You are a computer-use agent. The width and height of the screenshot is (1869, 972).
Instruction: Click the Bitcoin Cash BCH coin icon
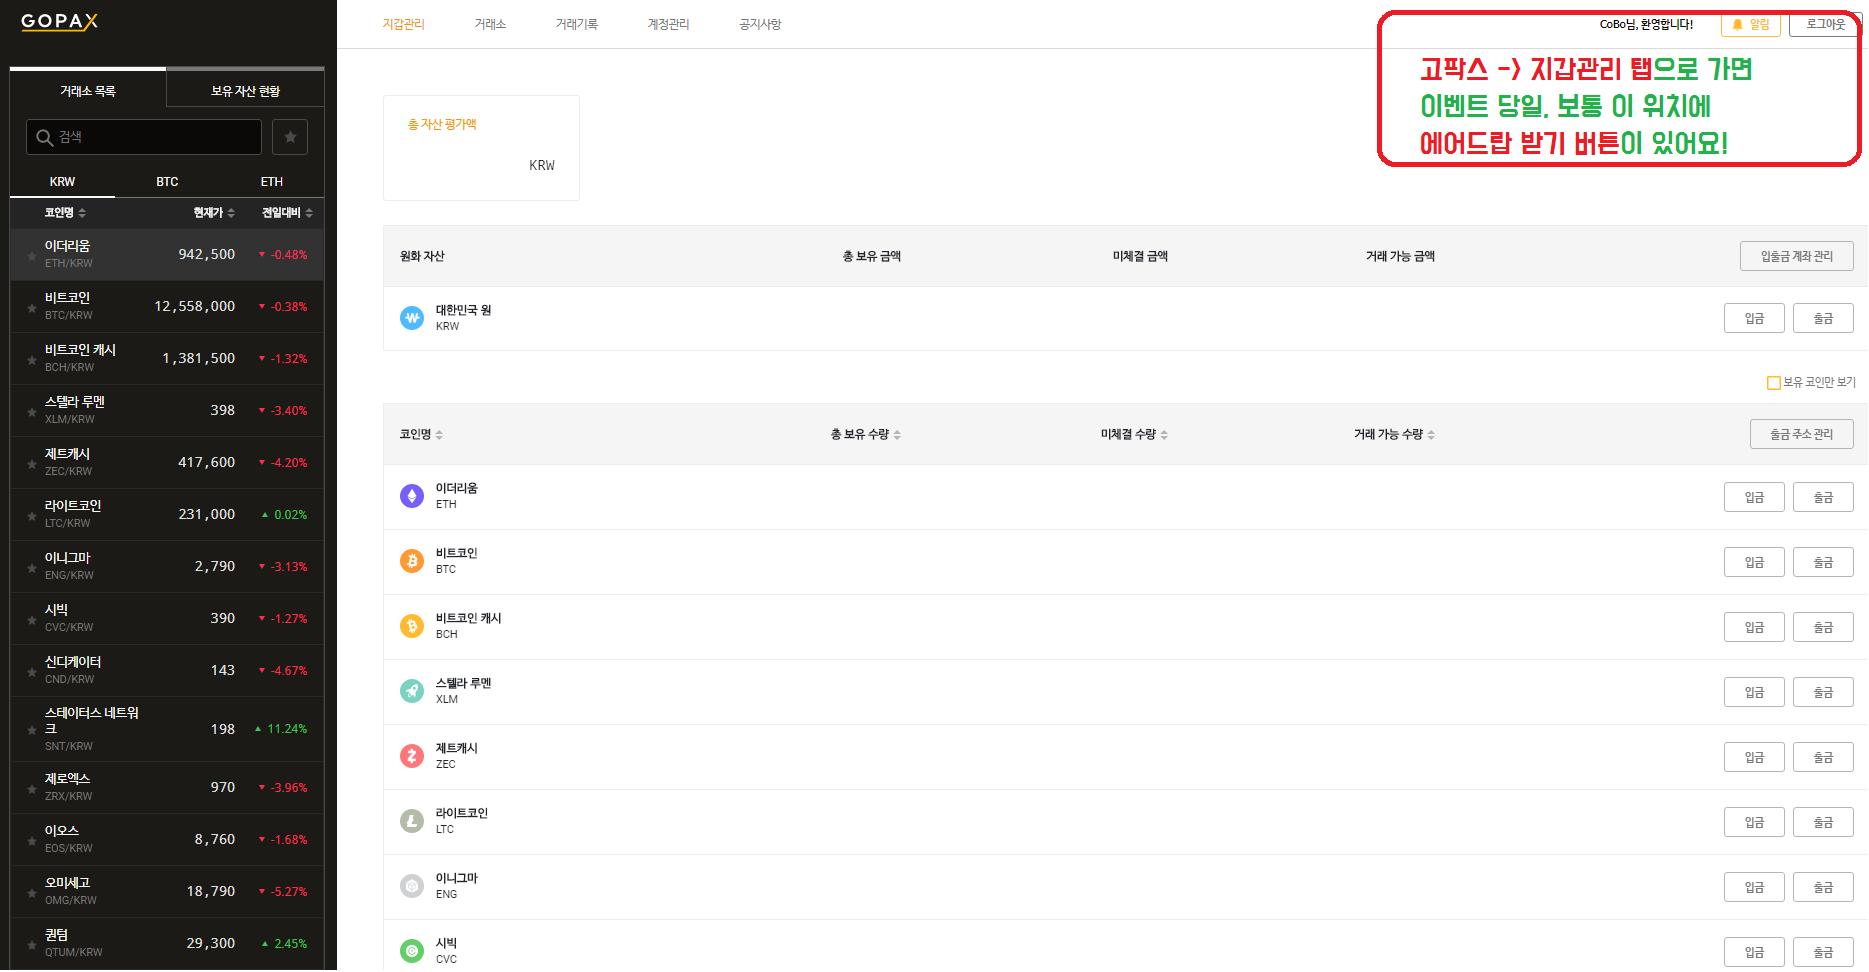(x=412, y=626)
